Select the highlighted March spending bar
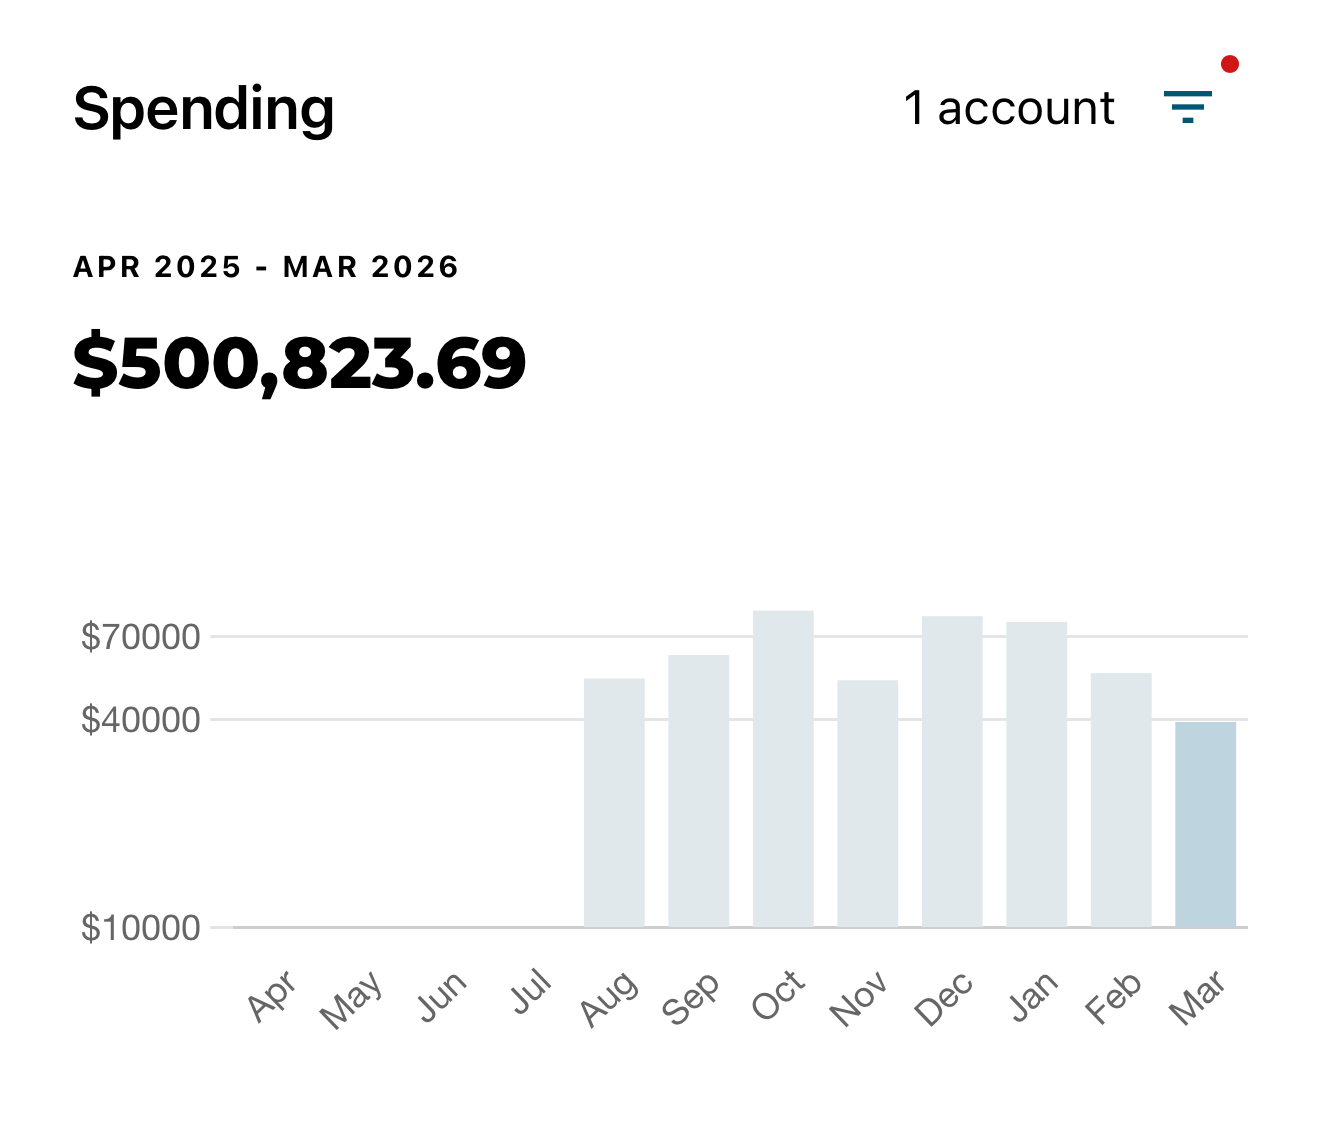This screenshot has width=1320, height=1142. 1205,824
